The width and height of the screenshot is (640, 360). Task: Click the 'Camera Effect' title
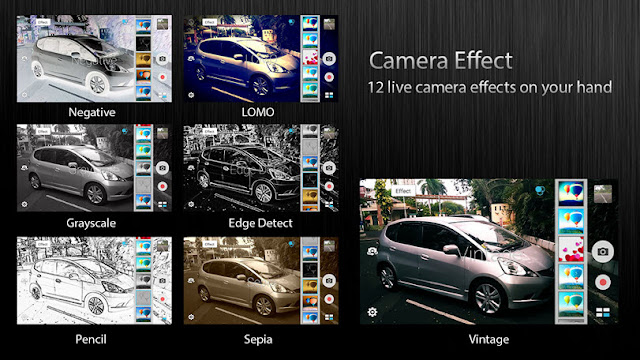[441, 61]
